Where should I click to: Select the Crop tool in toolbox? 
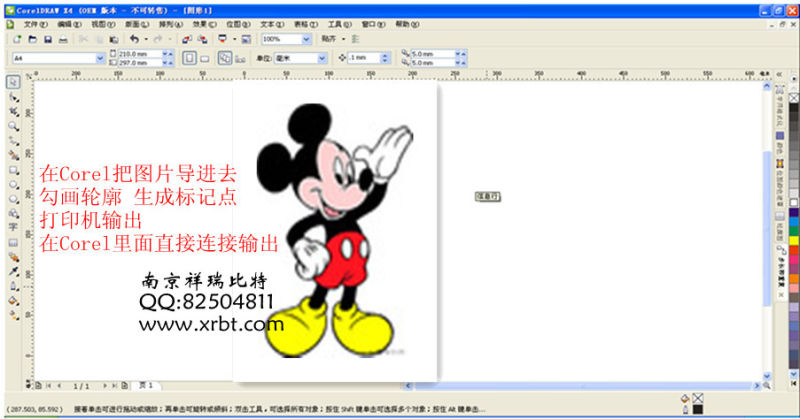pyautogui.click(x=14, y=111)
